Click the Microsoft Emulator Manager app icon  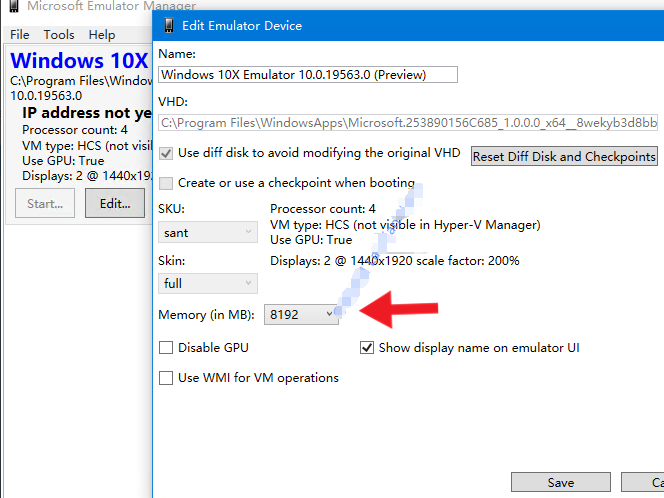point(11,6)
